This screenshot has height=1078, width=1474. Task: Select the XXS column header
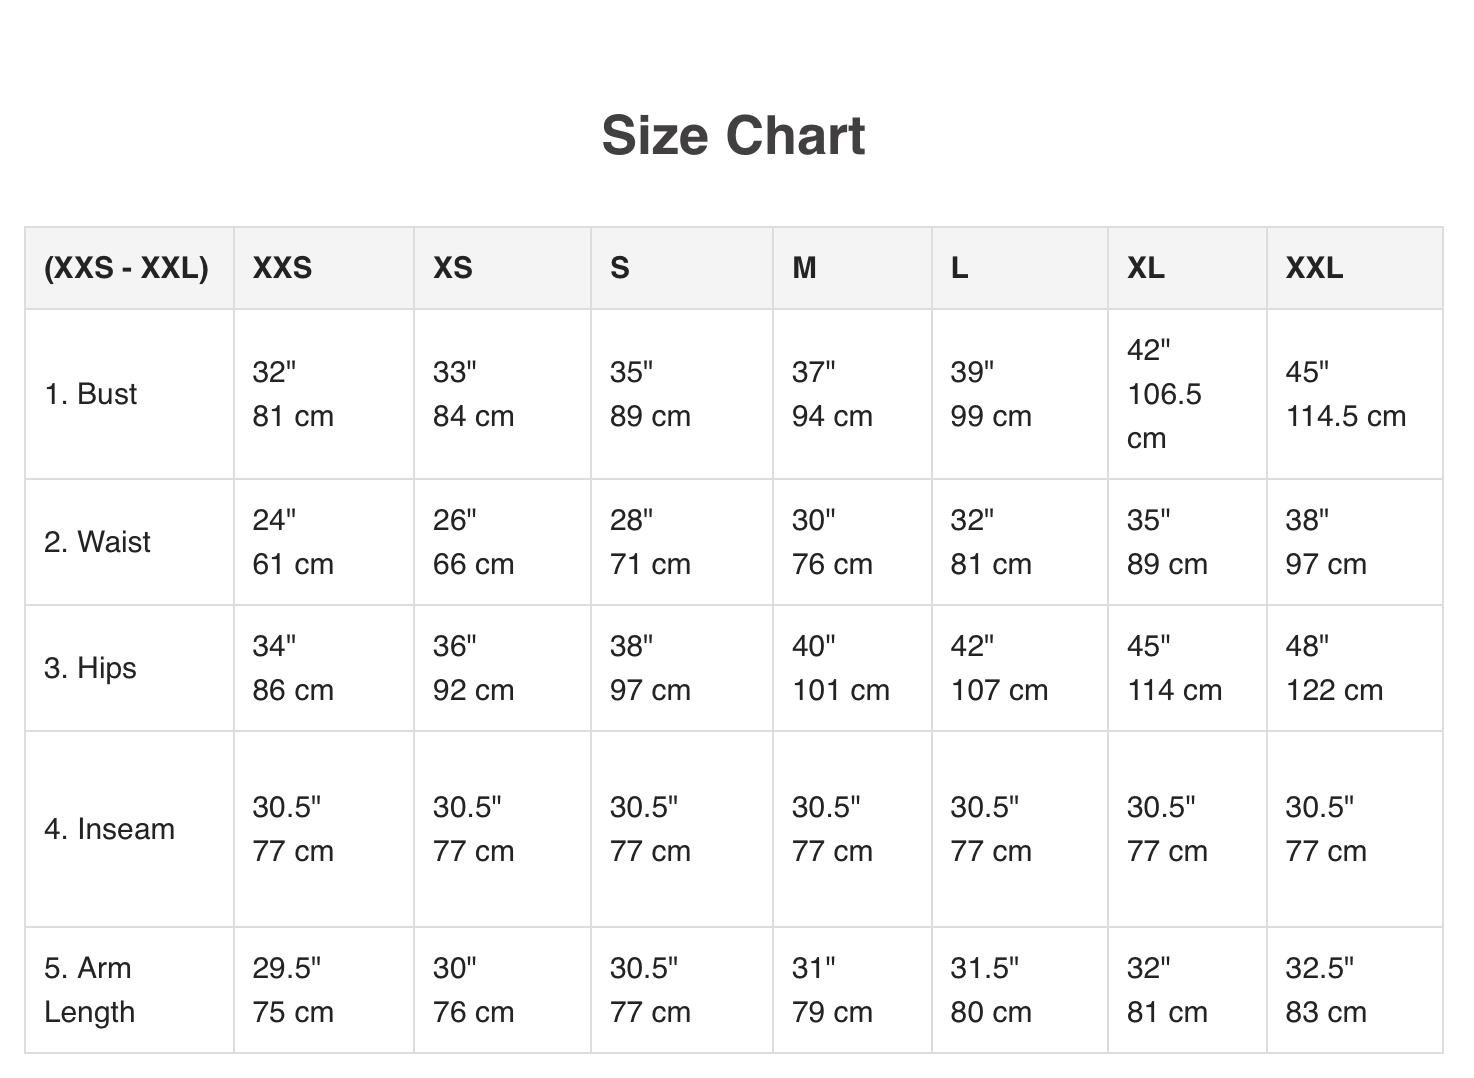282,268
